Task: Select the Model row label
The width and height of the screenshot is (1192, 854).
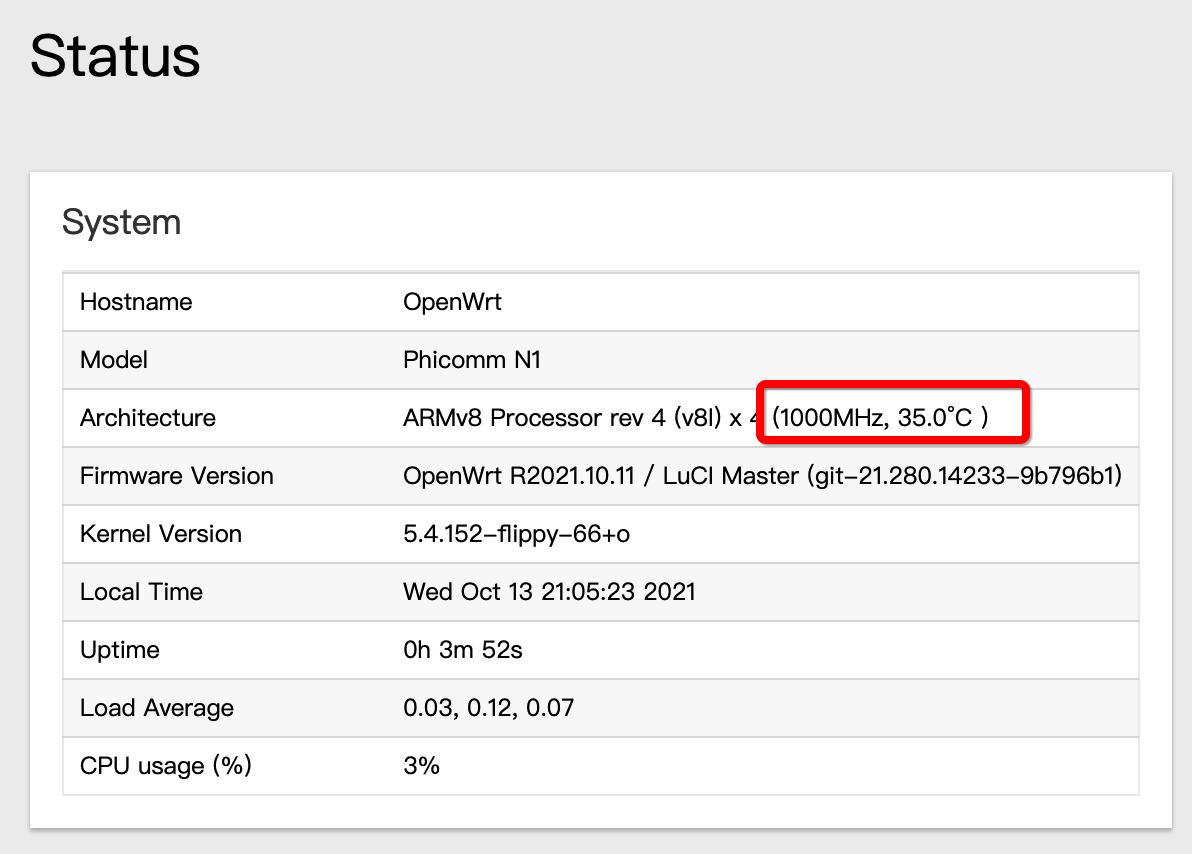Action: pos(113,360)
